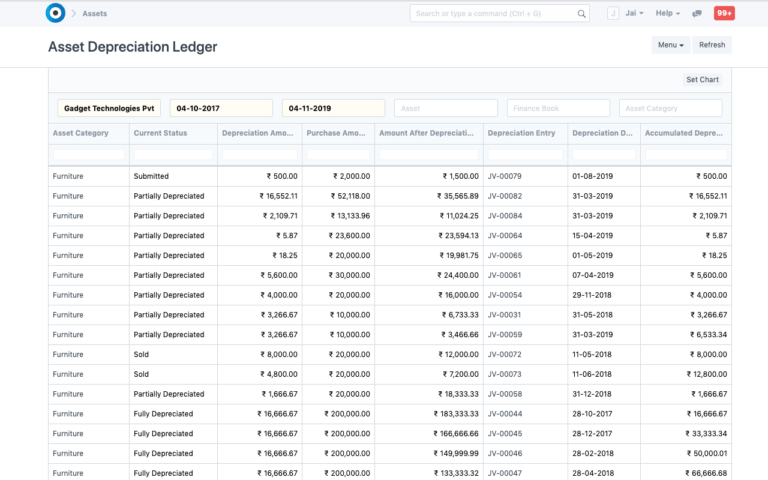Open the 99+ notifications badge
The width and height of the screenshot is (768, 480).
coord(724,13)
